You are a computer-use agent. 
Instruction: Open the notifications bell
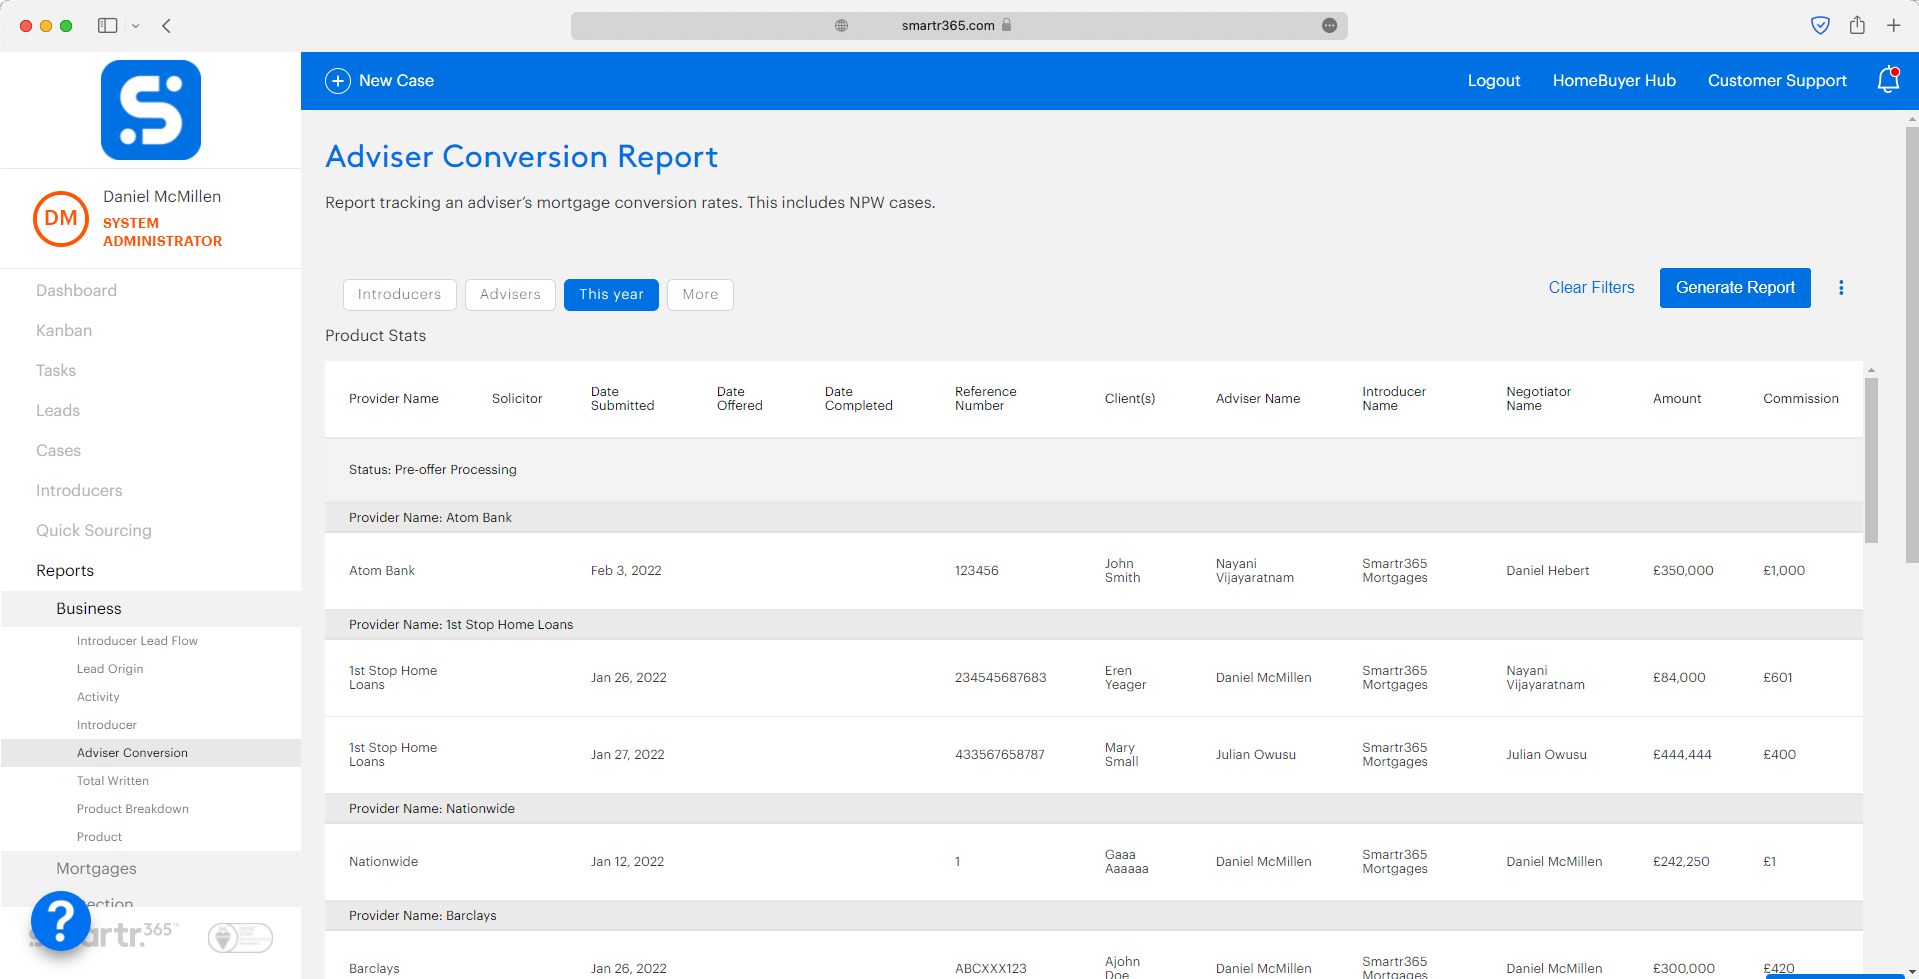coord(1888,80)
